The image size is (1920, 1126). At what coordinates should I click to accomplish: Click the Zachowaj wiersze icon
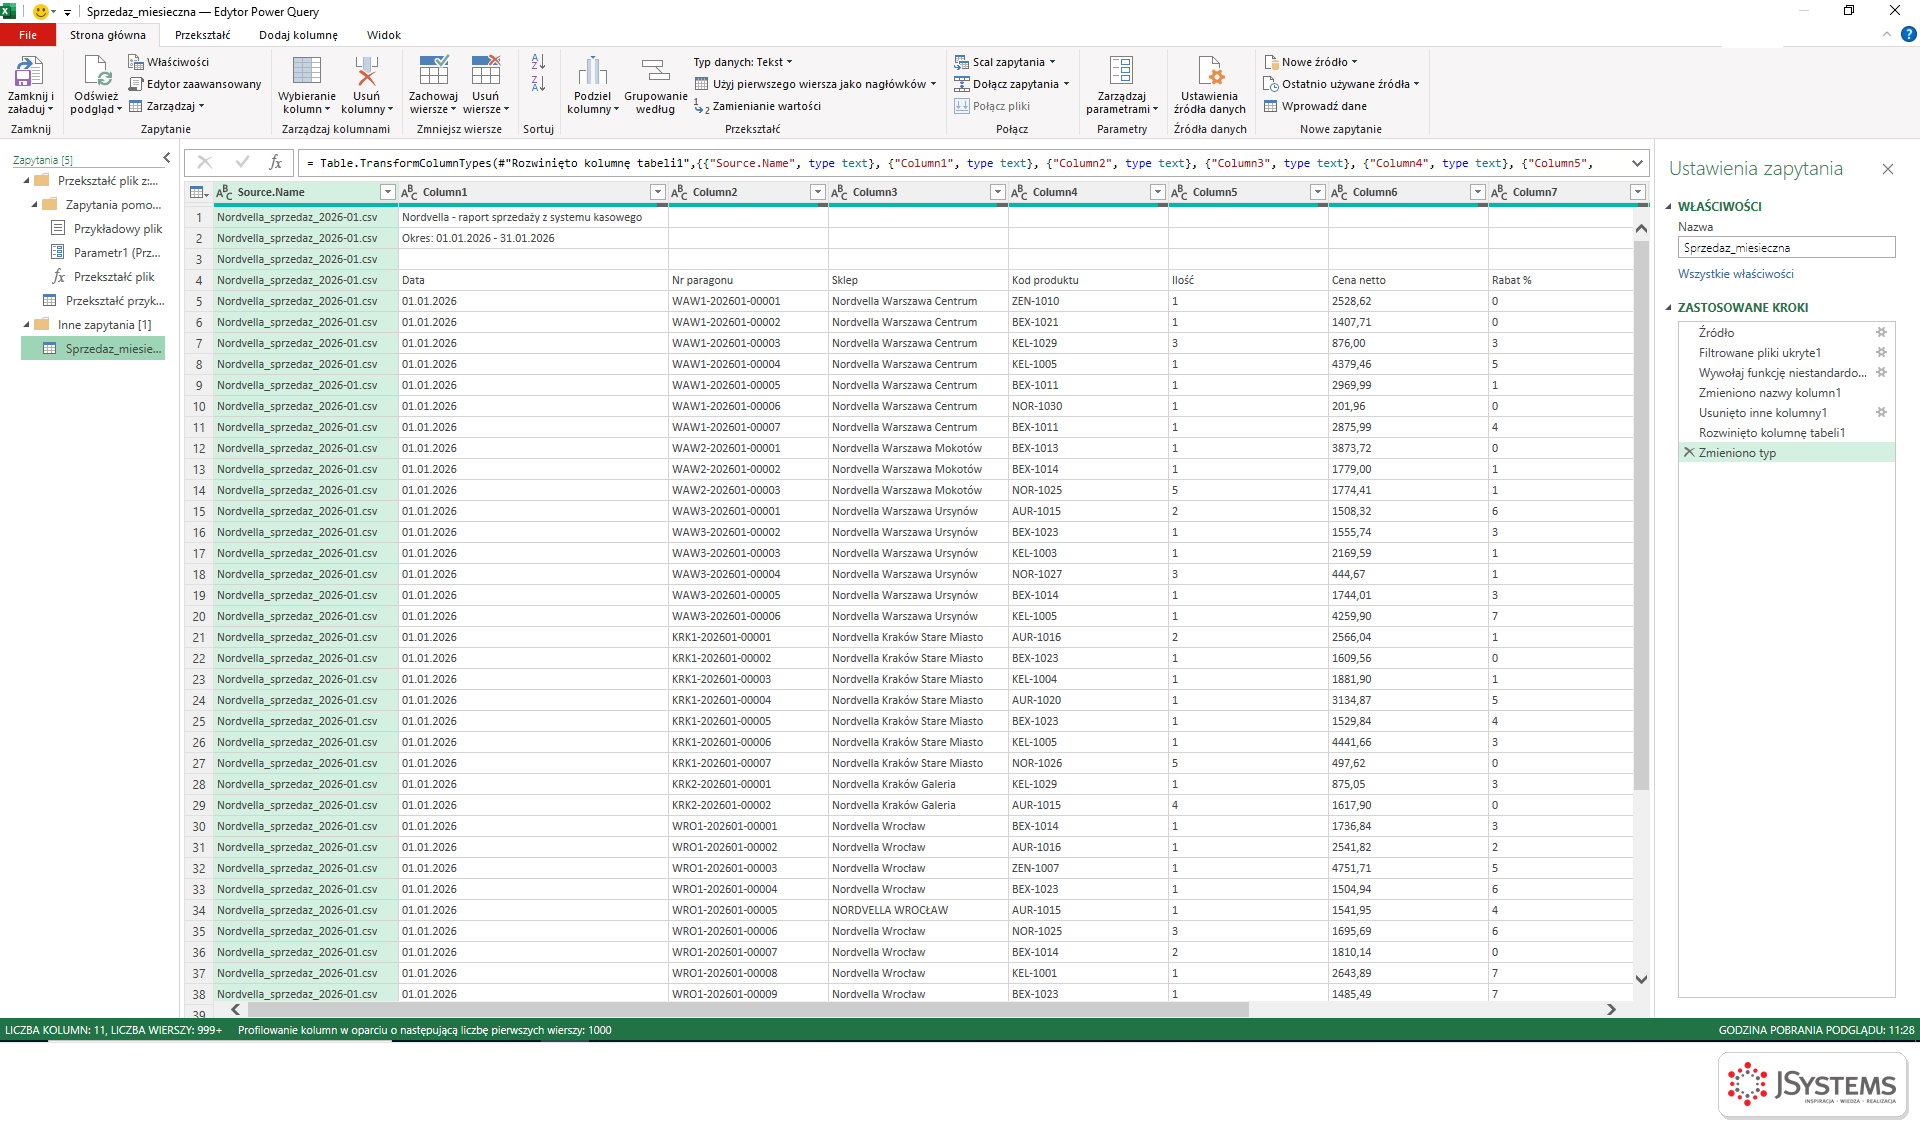tap(433, 72)
